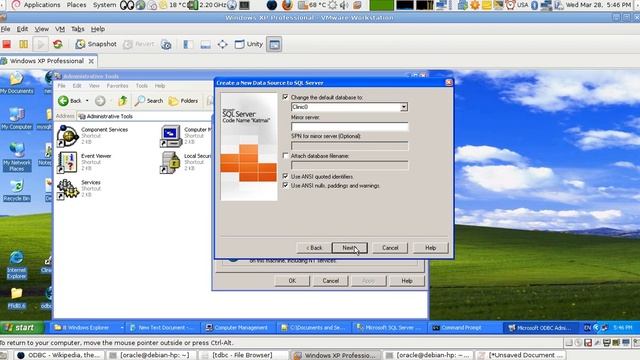Click the My Network Places desktop icon
This screenshot has height=360, width=640.
tap(17, 157)
